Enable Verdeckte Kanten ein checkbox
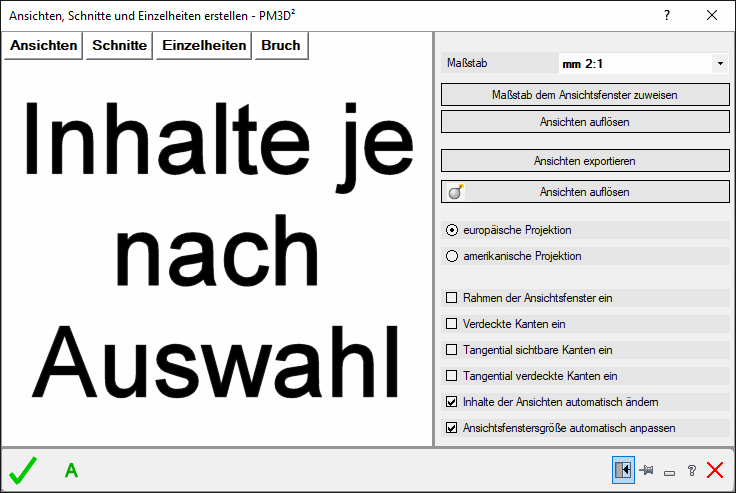 [x=452, y=324]
